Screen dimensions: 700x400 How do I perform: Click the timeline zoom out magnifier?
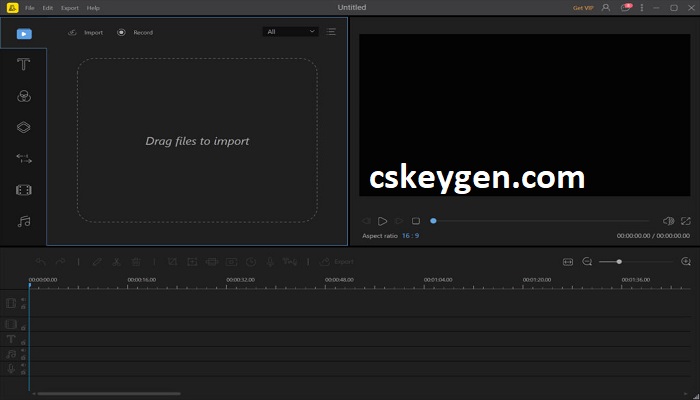[587, 262]
